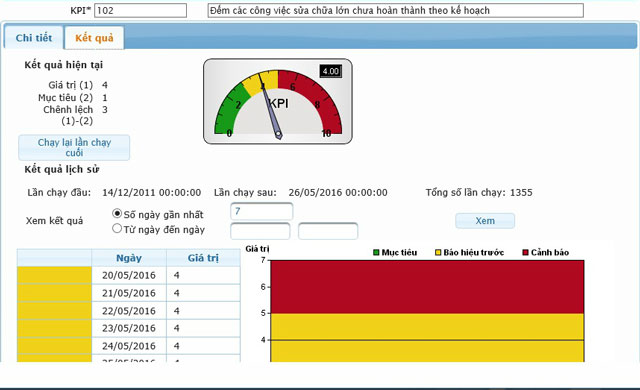Click the KPI description text field
Screen dimensions: 640x390
coord(396,11)
